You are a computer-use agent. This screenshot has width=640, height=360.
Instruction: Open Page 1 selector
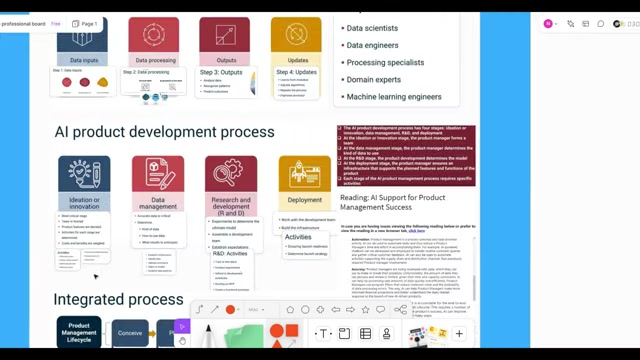pyautogui.click(x=85, y=24)
